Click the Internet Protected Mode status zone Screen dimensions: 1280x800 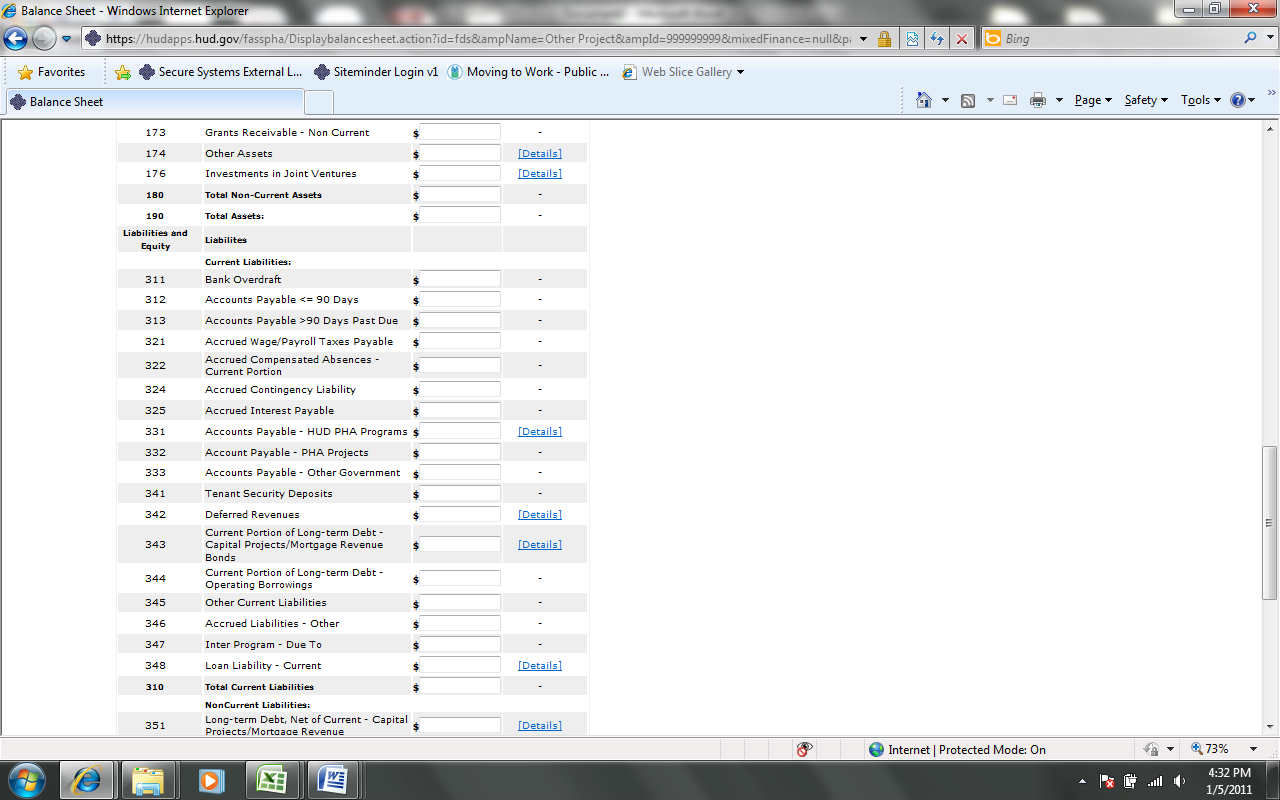coord(957,749)
